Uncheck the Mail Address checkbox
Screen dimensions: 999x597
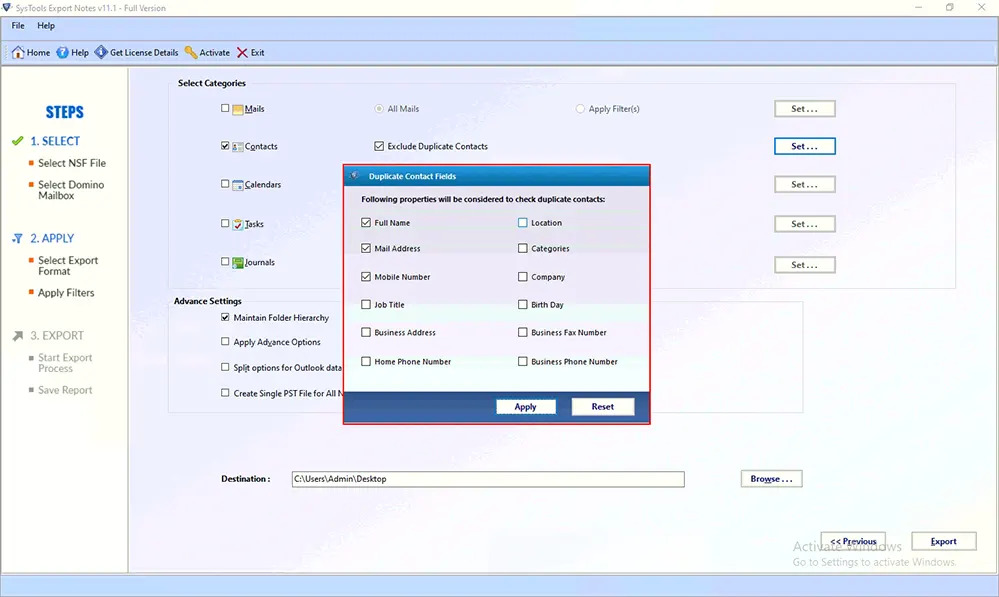[x=366, y=248]
